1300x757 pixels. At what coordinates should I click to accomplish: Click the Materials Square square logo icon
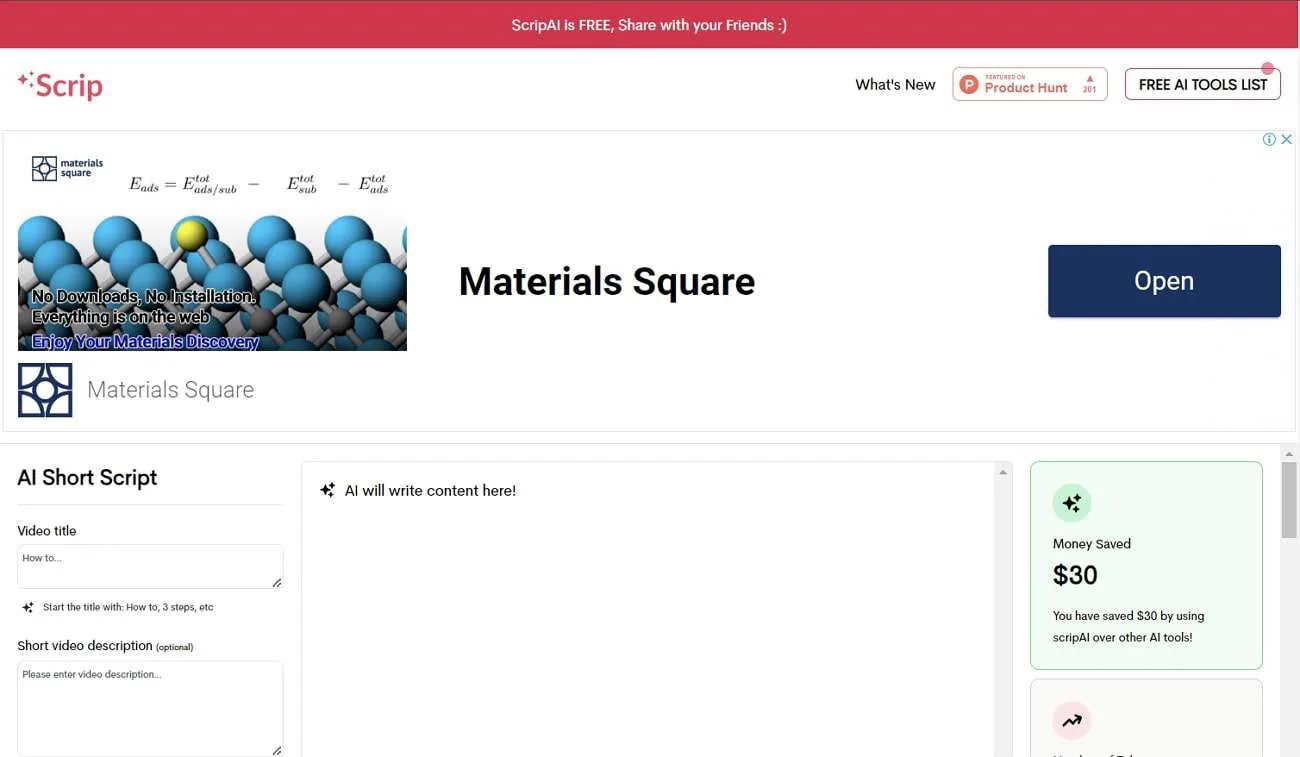45,390
